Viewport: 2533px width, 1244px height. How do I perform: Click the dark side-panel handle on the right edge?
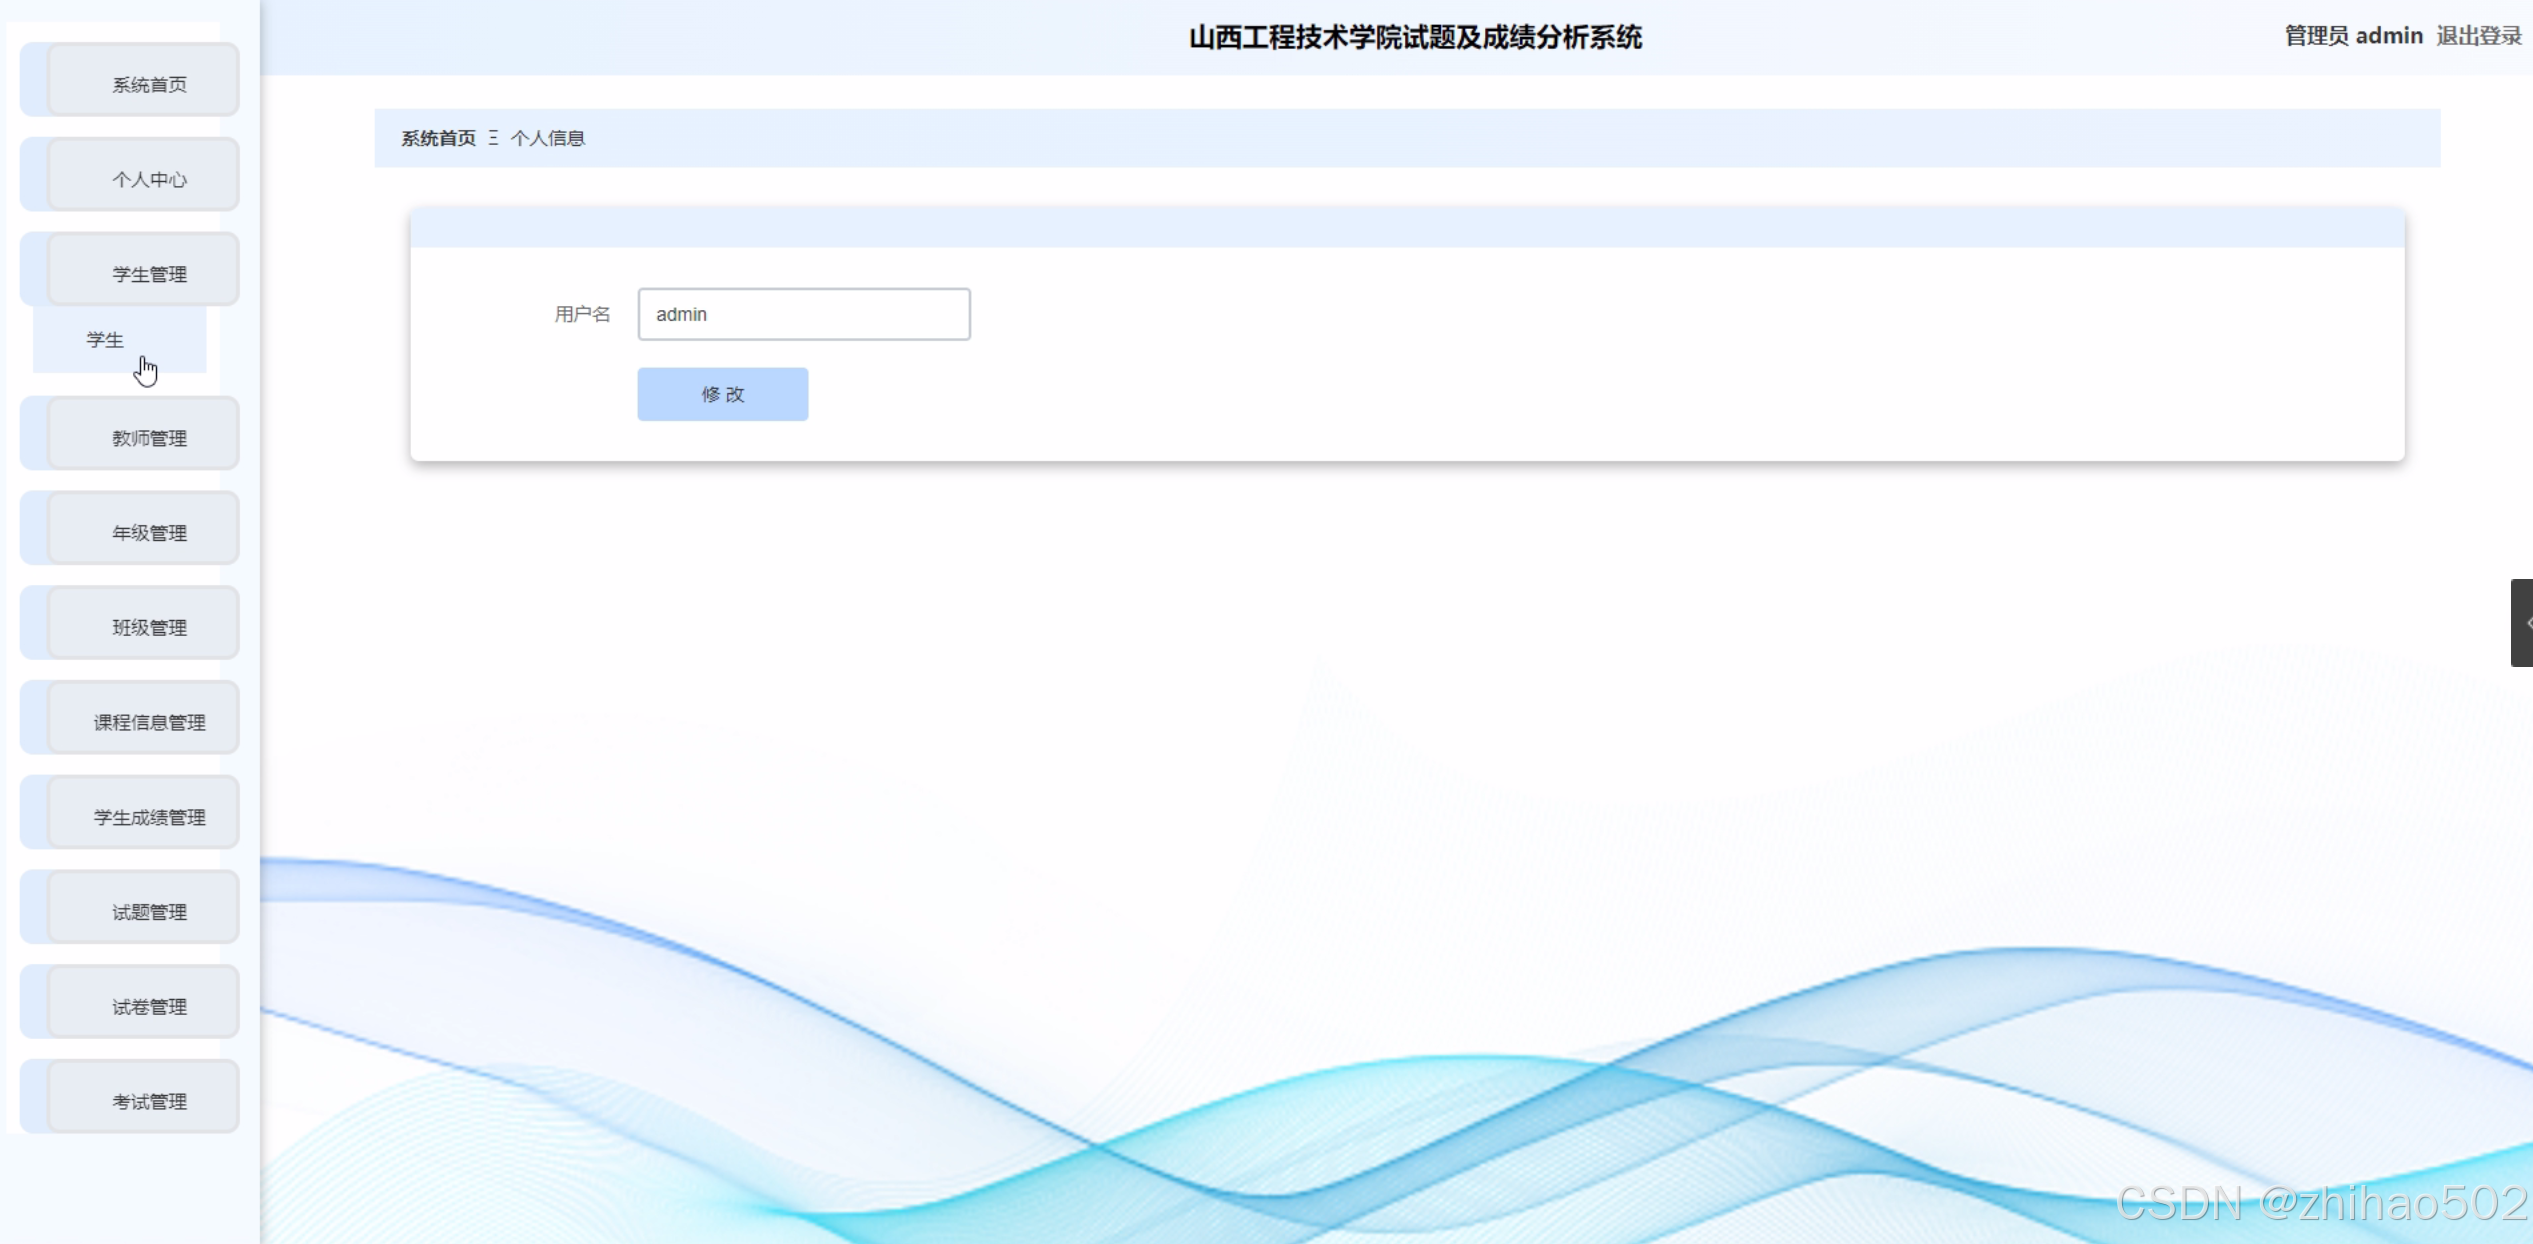point(2522,622)
